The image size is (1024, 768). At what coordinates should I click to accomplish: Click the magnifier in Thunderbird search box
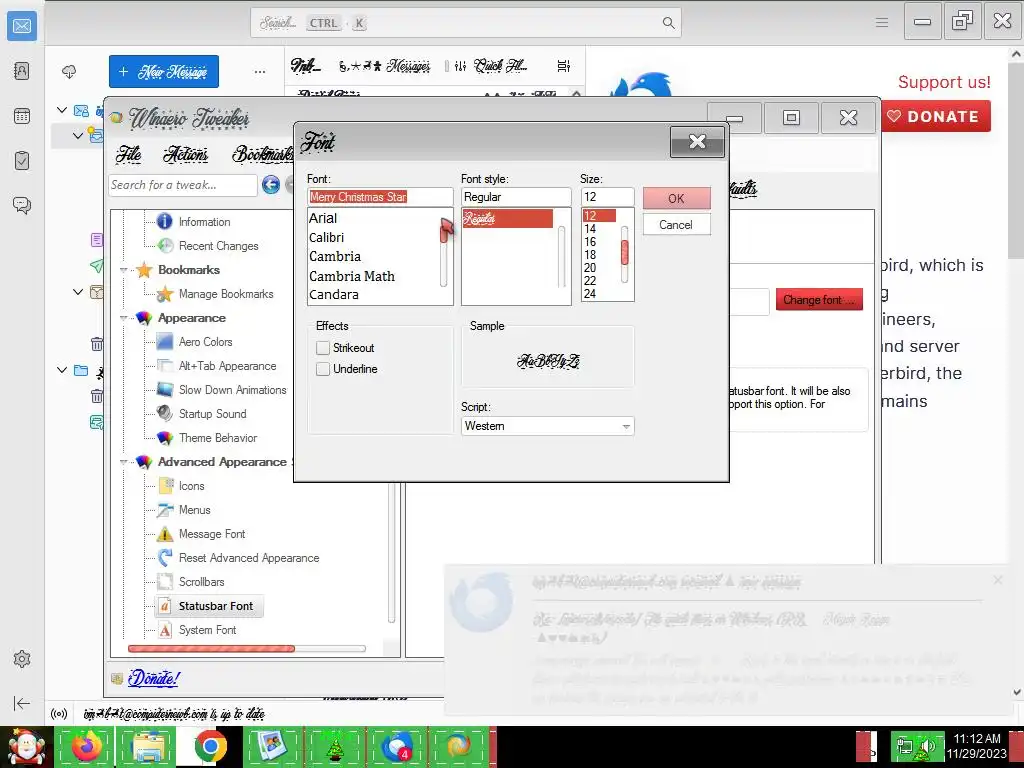(668, 23)
